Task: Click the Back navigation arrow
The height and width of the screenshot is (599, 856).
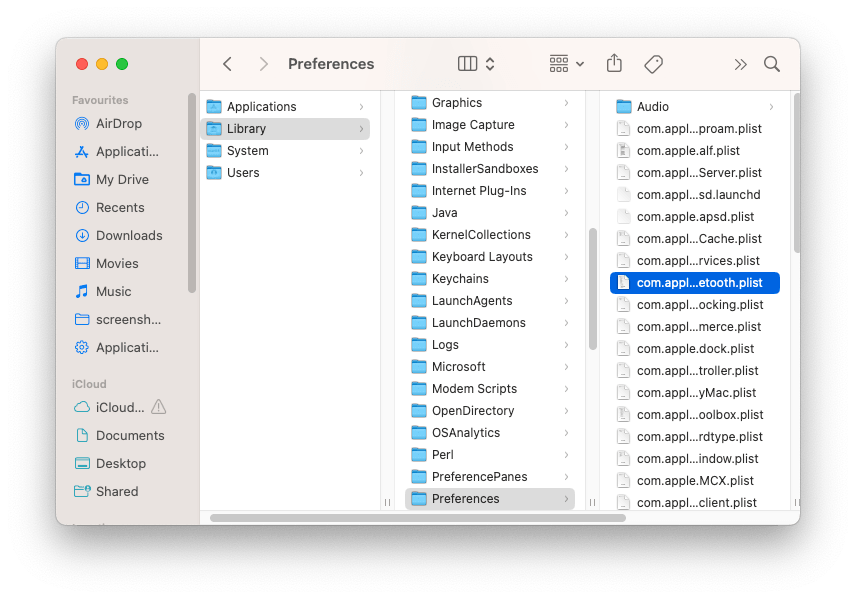Action: click(x=227, y=64)
